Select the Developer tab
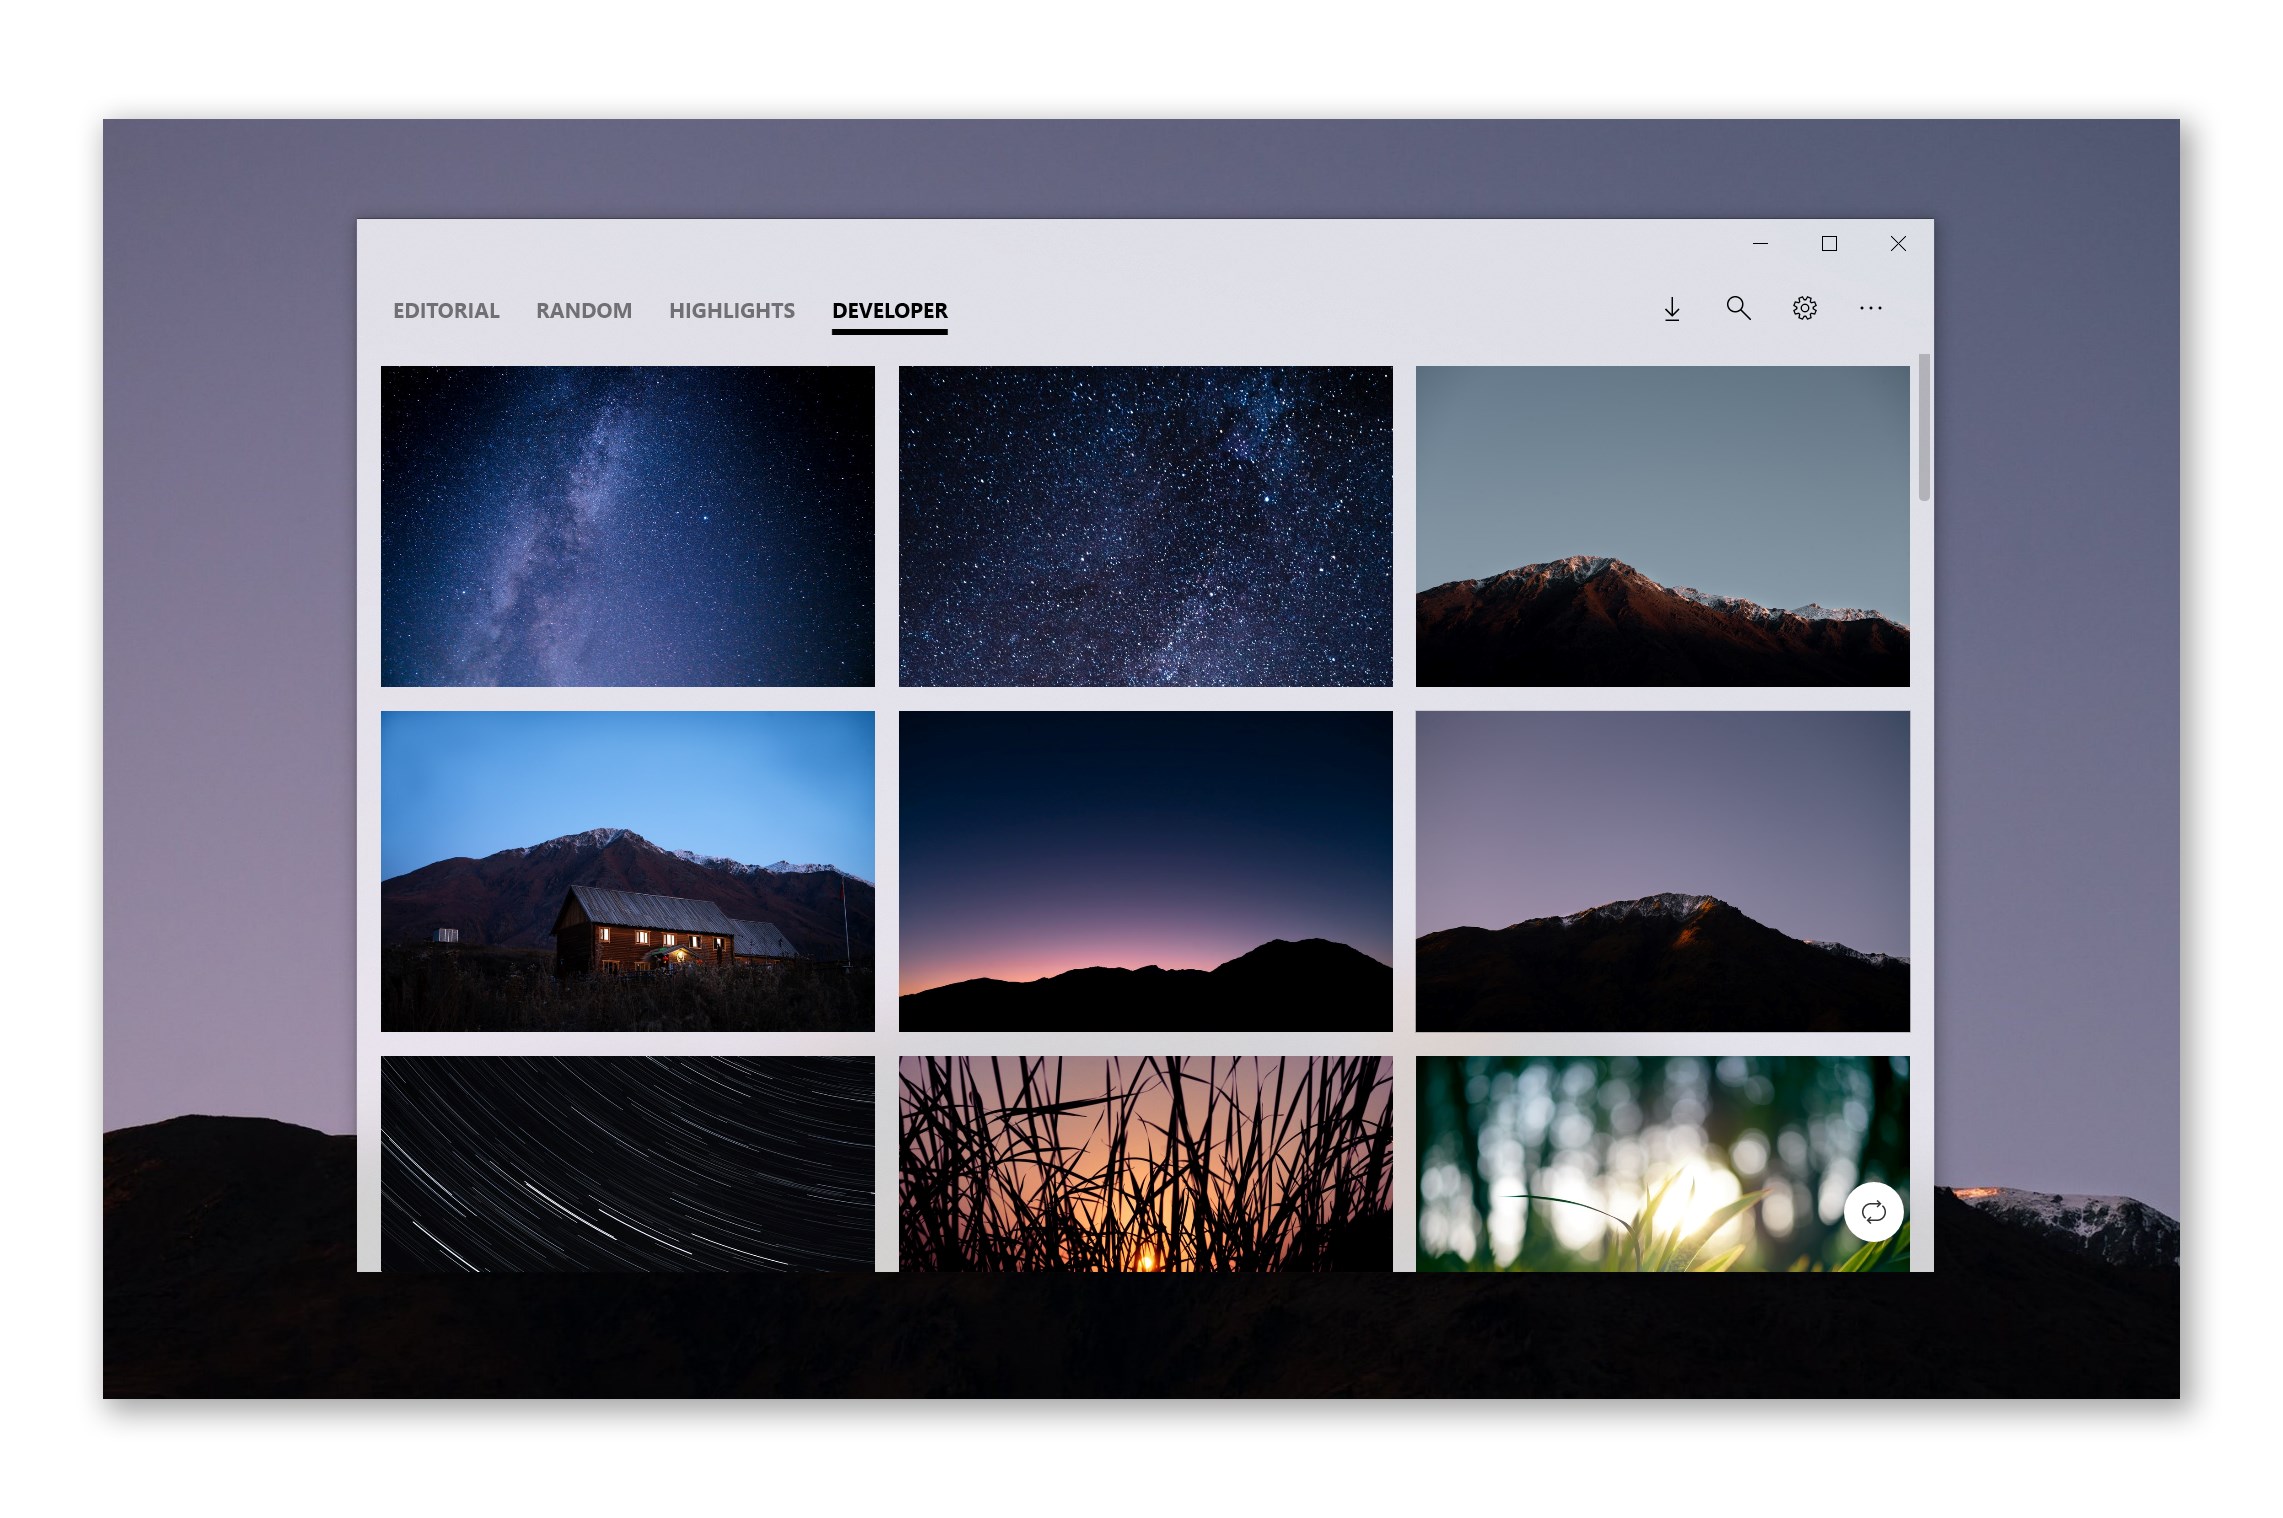 pos(889,311)
